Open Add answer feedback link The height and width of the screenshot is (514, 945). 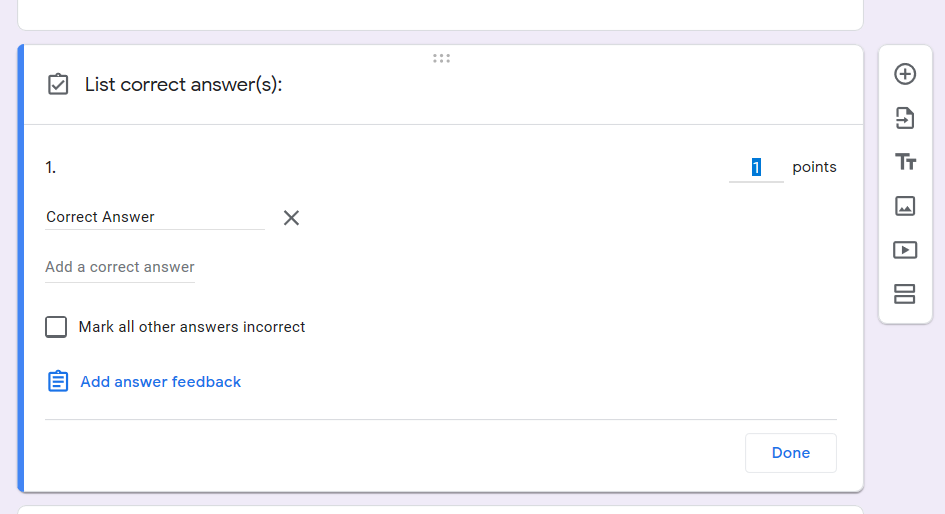tap(160, 381)
